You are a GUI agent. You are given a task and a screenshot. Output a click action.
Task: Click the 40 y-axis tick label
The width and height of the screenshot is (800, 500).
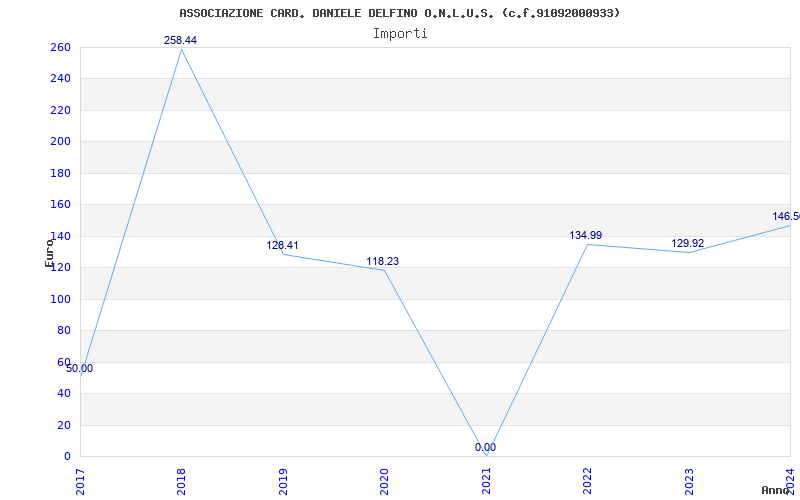64,393
